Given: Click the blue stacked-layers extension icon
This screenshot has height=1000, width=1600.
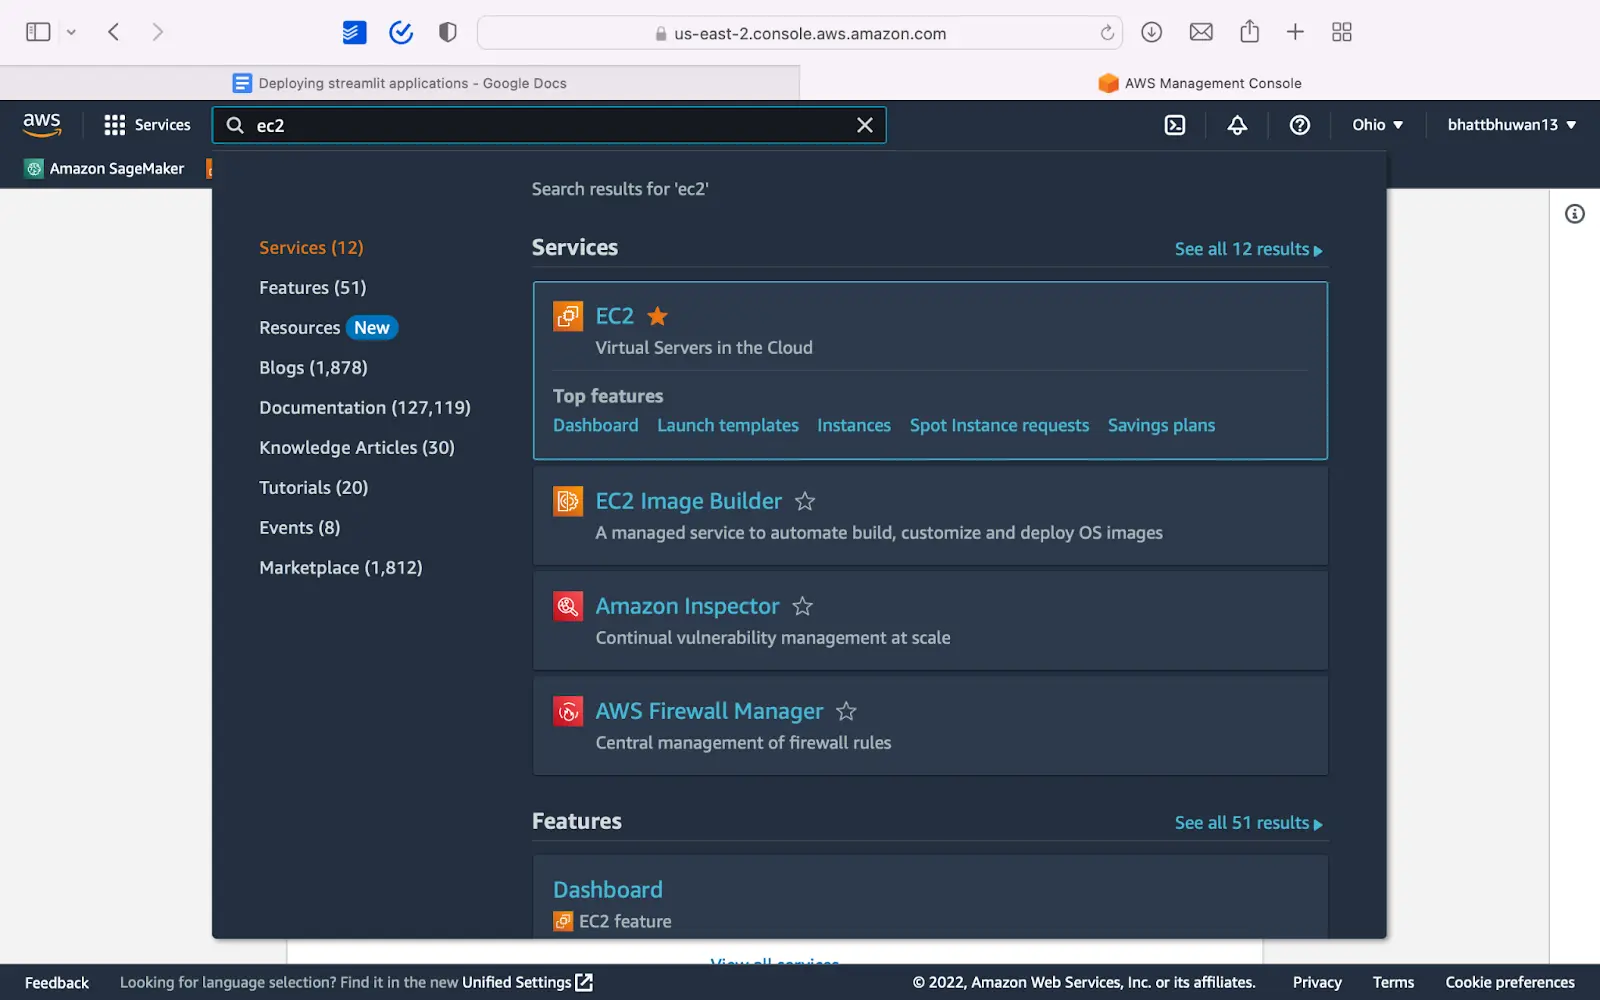Looking at the screenshot, I should click(354, 33).
